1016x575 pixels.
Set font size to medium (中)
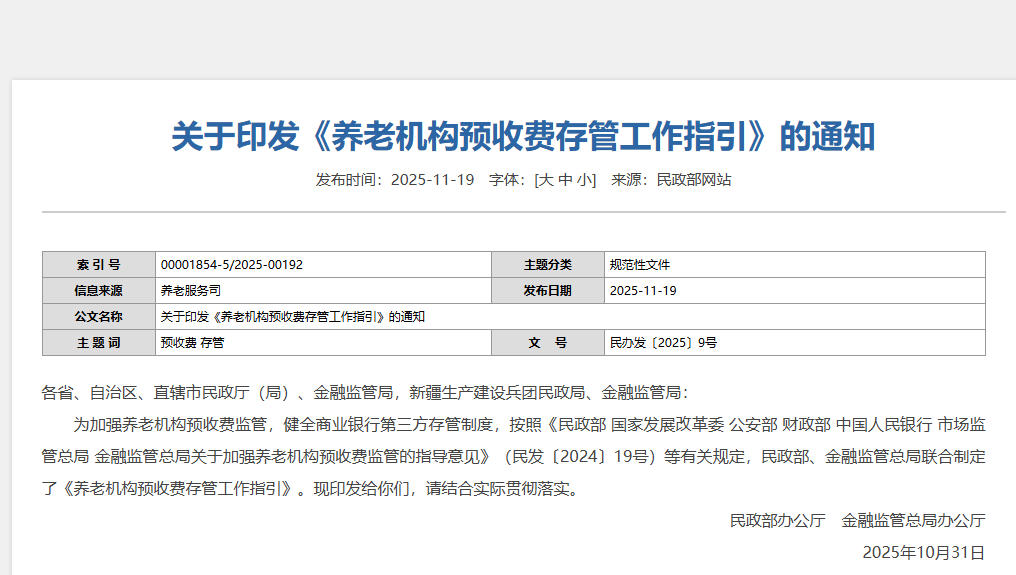[565, 180]
